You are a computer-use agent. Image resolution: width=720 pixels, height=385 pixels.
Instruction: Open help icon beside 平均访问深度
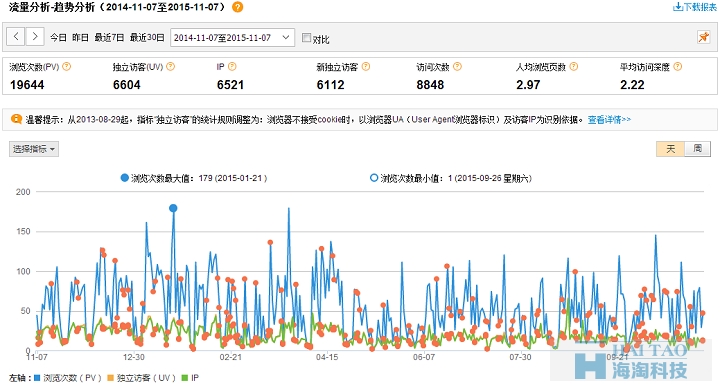tap(677, 67)
